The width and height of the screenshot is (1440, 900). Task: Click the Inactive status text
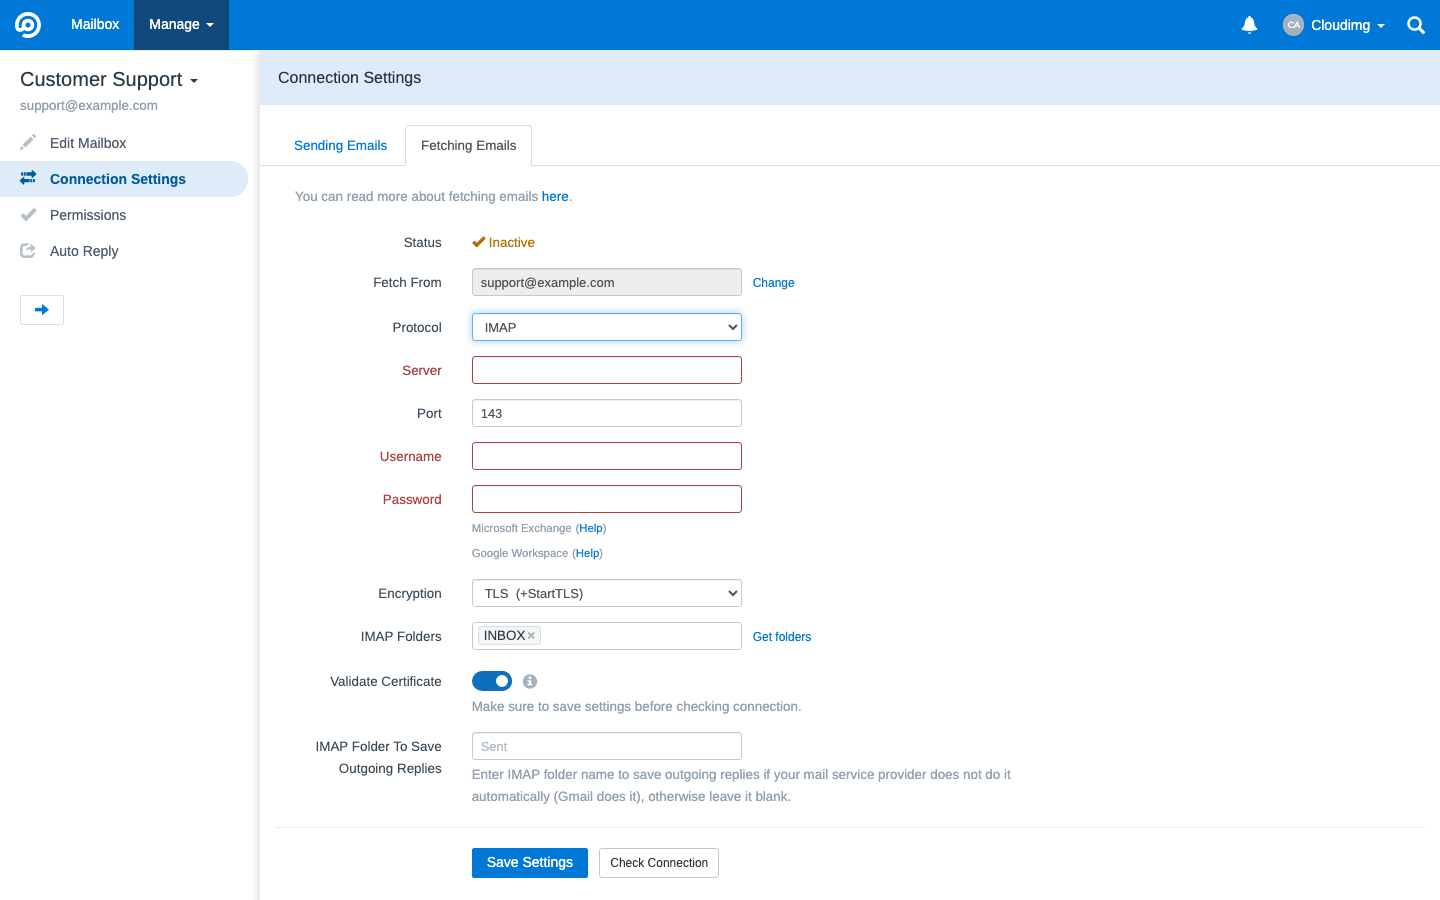(x=512, y=242)
